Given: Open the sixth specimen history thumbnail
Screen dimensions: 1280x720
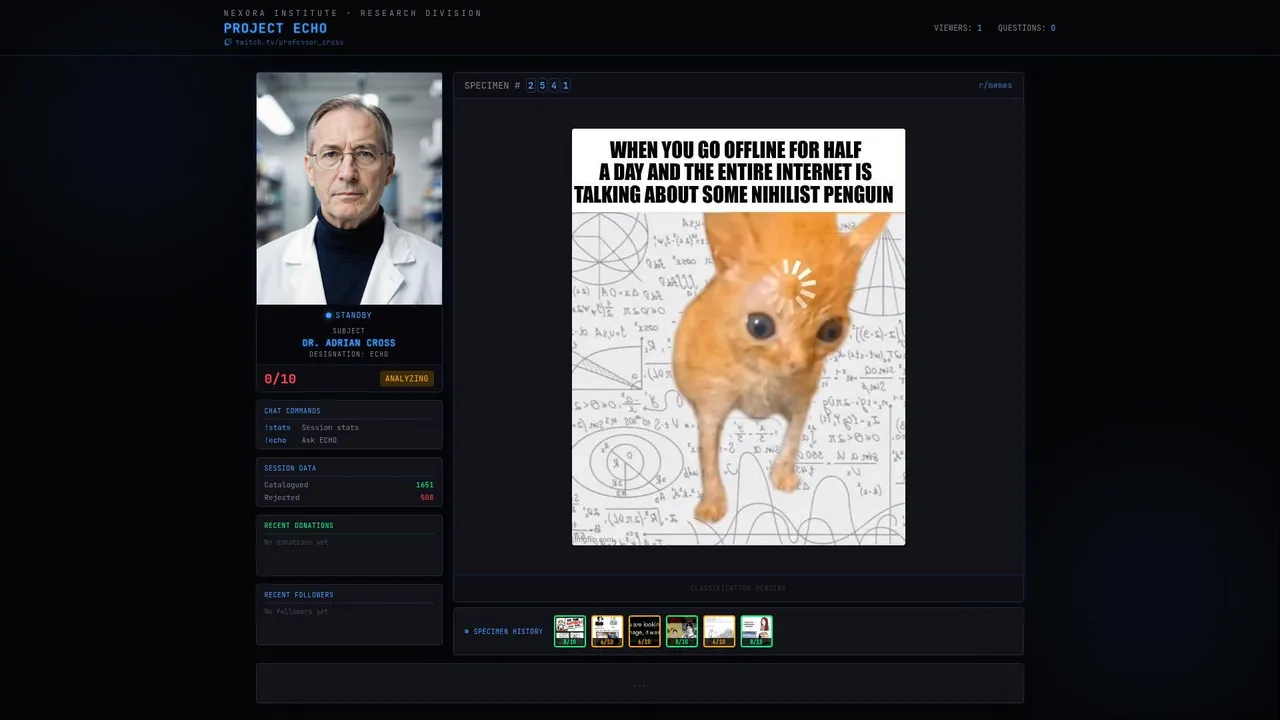Looking at the screenshot, I should coord(757,631).
